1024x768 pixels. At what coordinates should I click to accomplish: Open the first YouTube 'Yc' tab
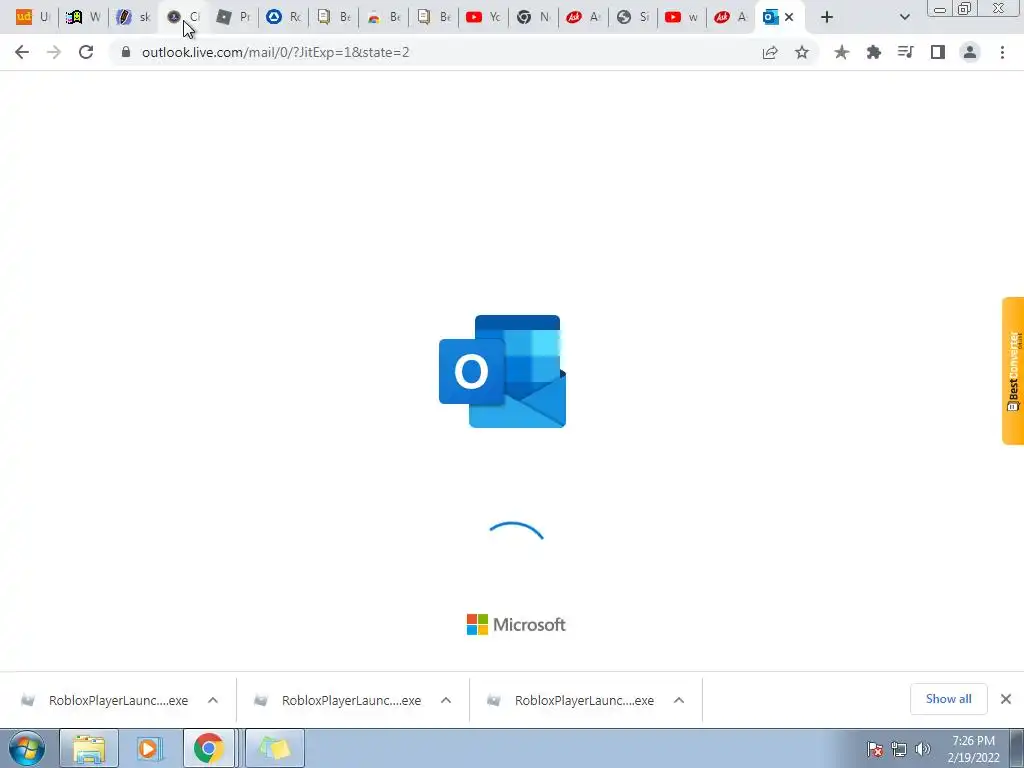[484, 17]
